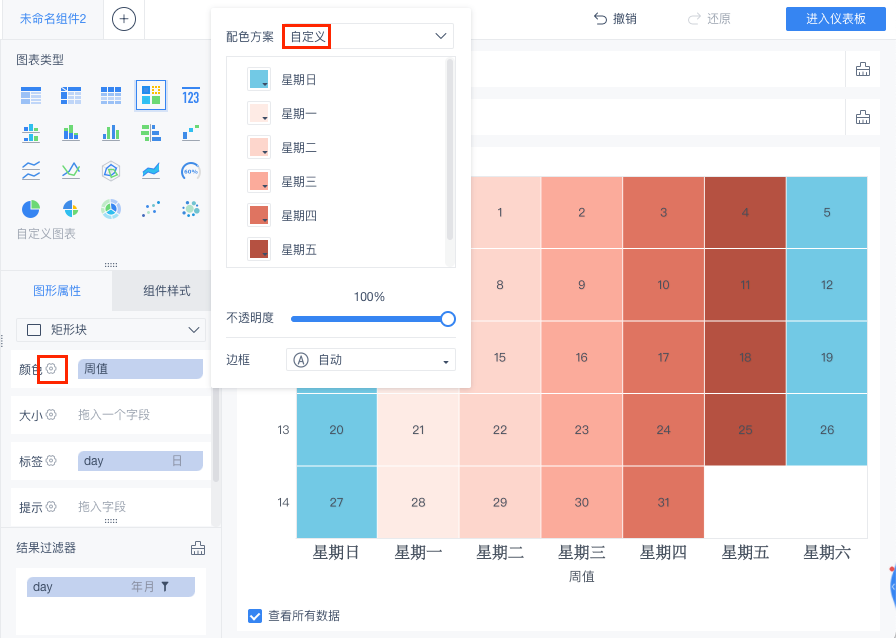Click clear icon beside 结果过滤器
Screen dimensions: 896x638
click(x=198, y=547)
